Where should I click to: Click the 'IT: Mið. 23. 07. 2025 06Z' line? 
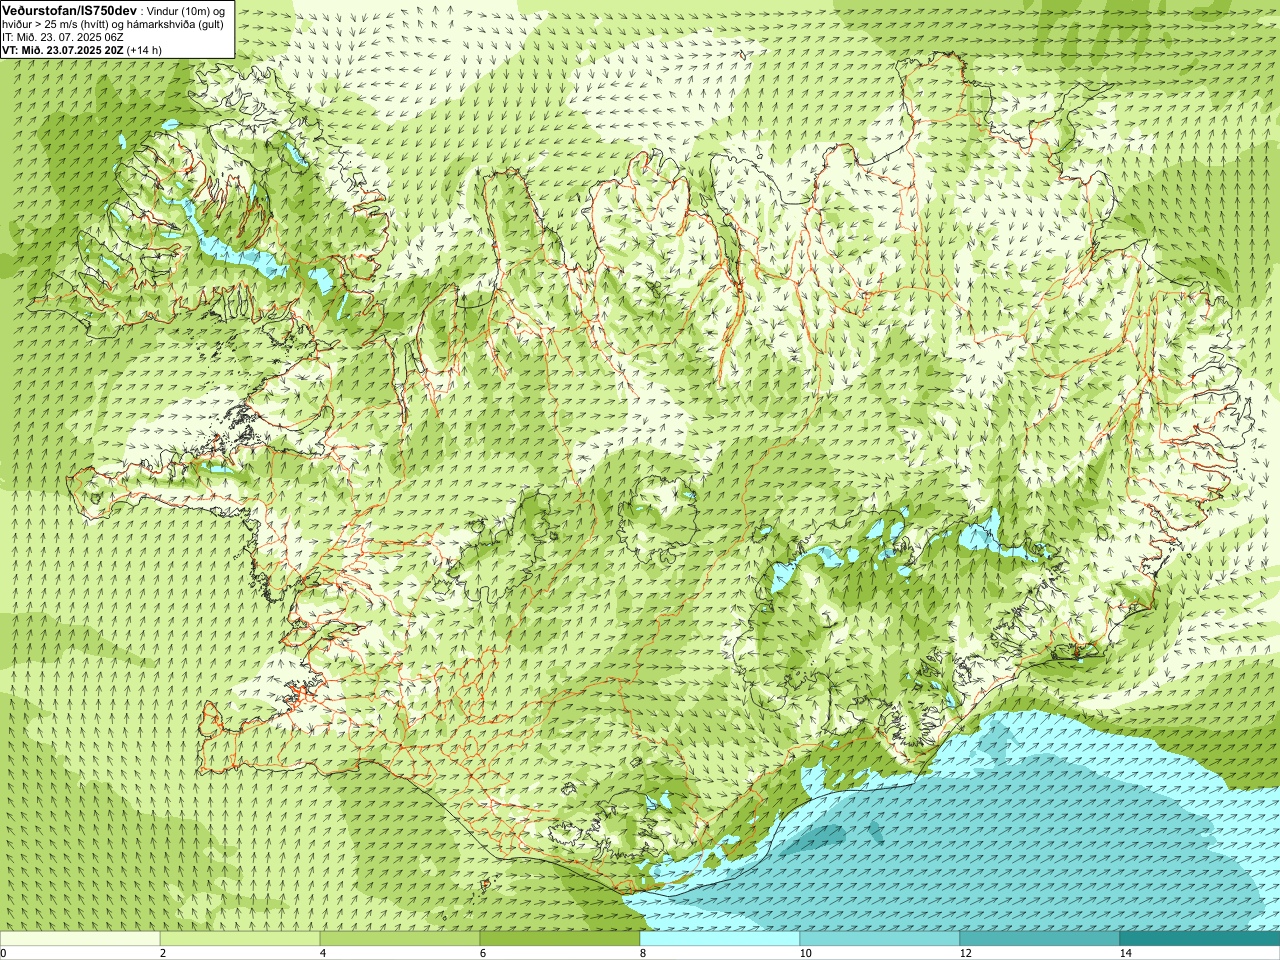pyautogui.click(x=63, y=37)
